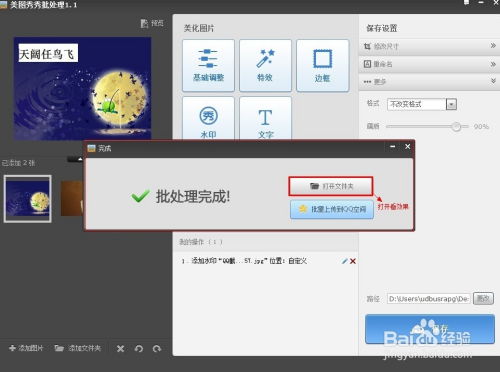Minimize the main 美图秀秀批处理 window

tap(481, 3)
